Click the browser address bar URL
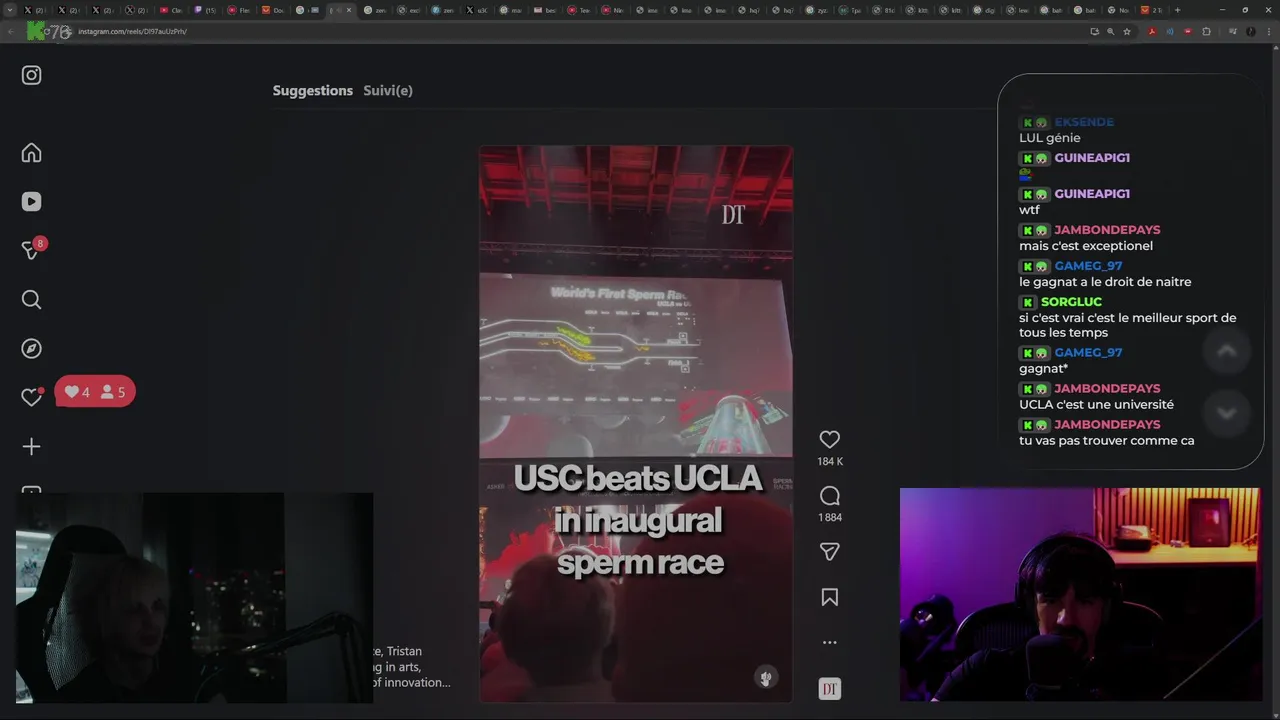 pyautogui.click(x=132, y=31)
